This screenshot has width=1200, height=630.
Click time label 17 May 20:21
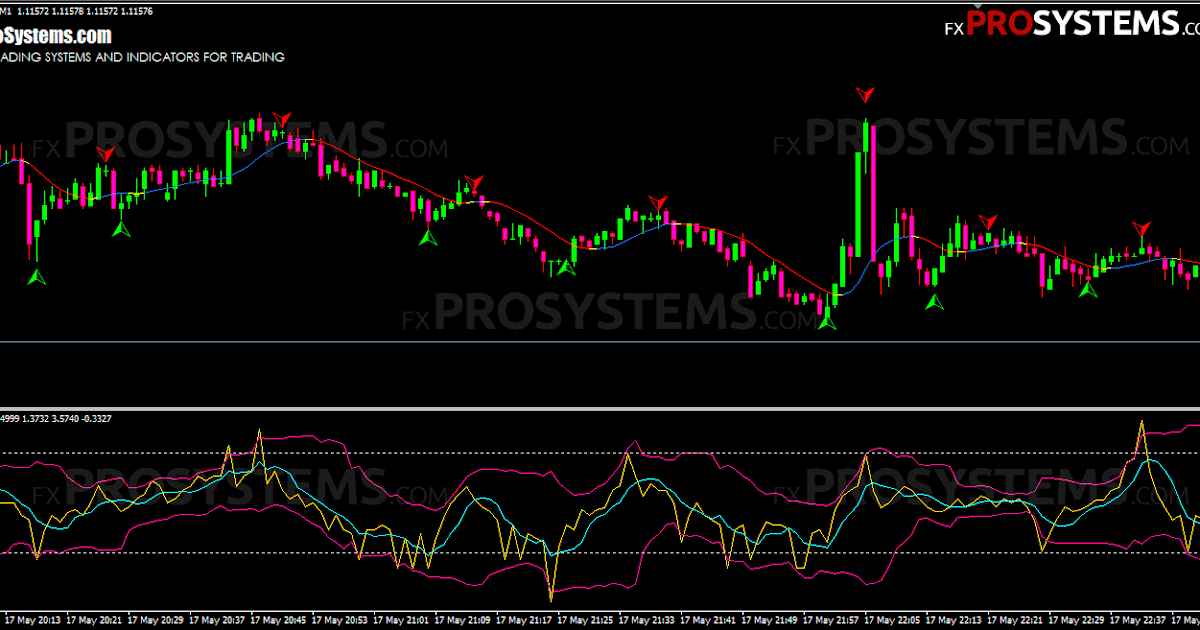[x=96, y=620]
